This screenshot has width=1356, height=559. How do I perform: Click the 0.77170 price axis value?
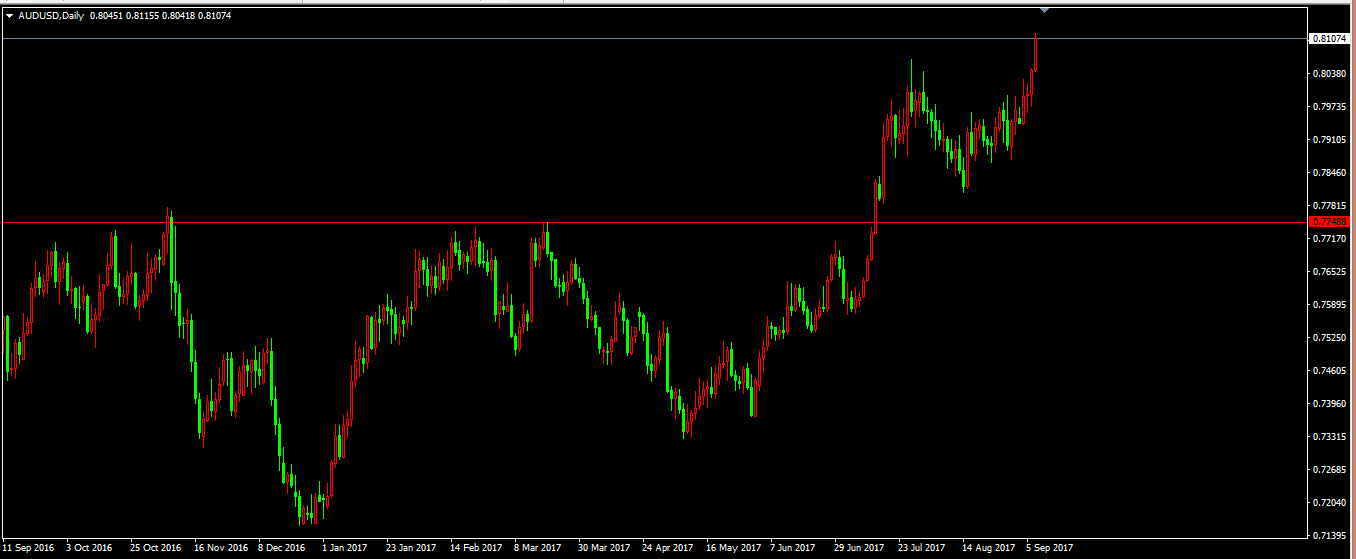point(1328,239)
